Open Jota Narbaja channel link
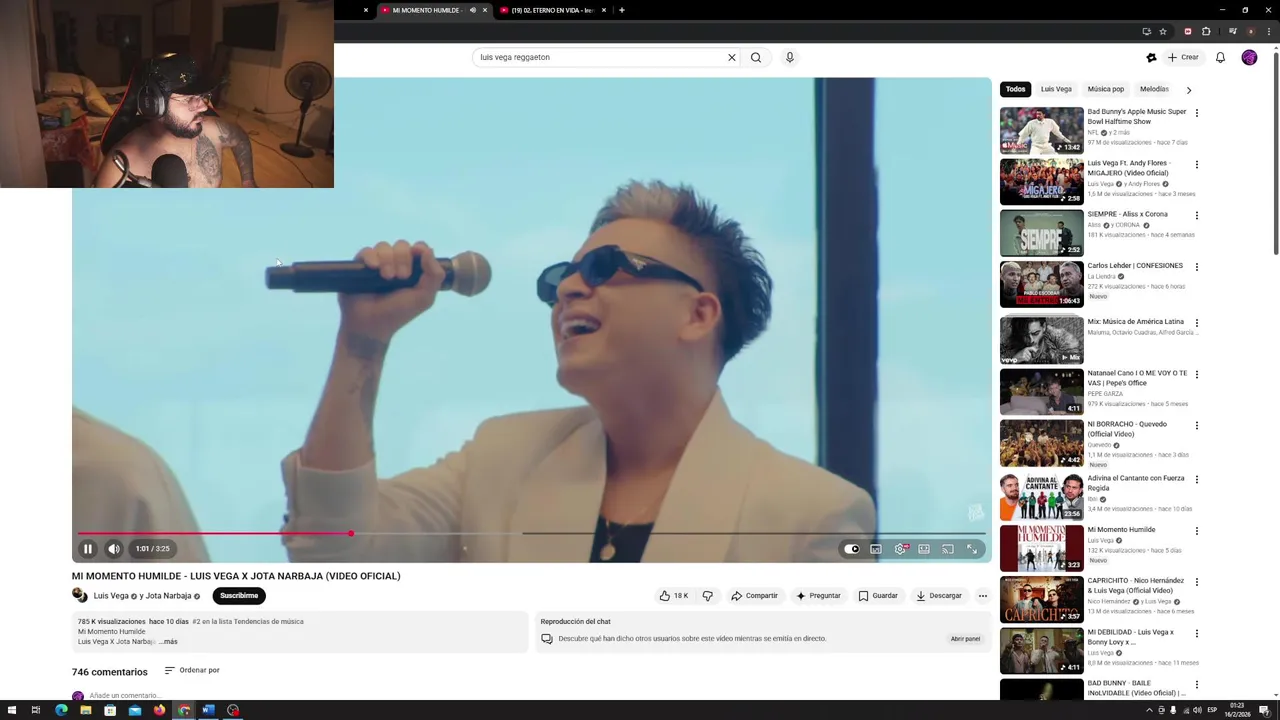Image resolution: width=1280 pixels, height=720 pixels. 168,596
